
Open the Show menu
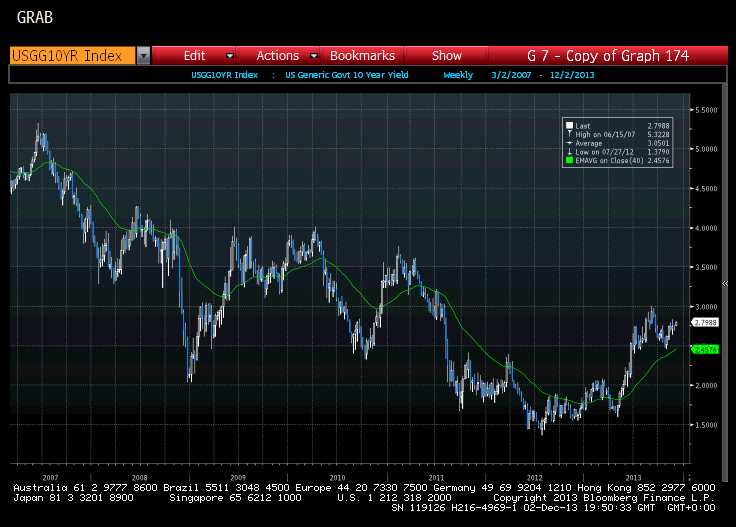(x=447, y=56)
